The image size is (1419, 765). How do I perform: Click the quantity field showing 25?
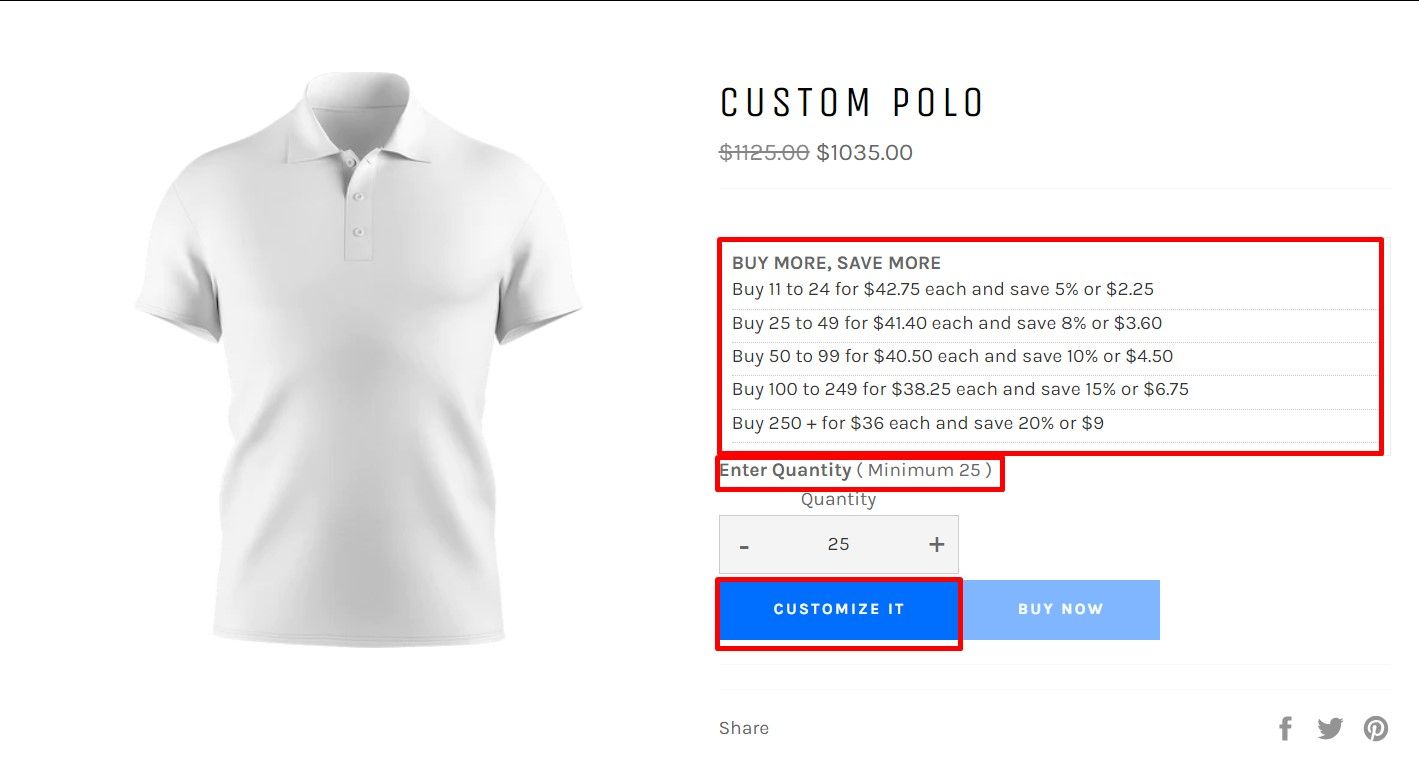[838, 545]
